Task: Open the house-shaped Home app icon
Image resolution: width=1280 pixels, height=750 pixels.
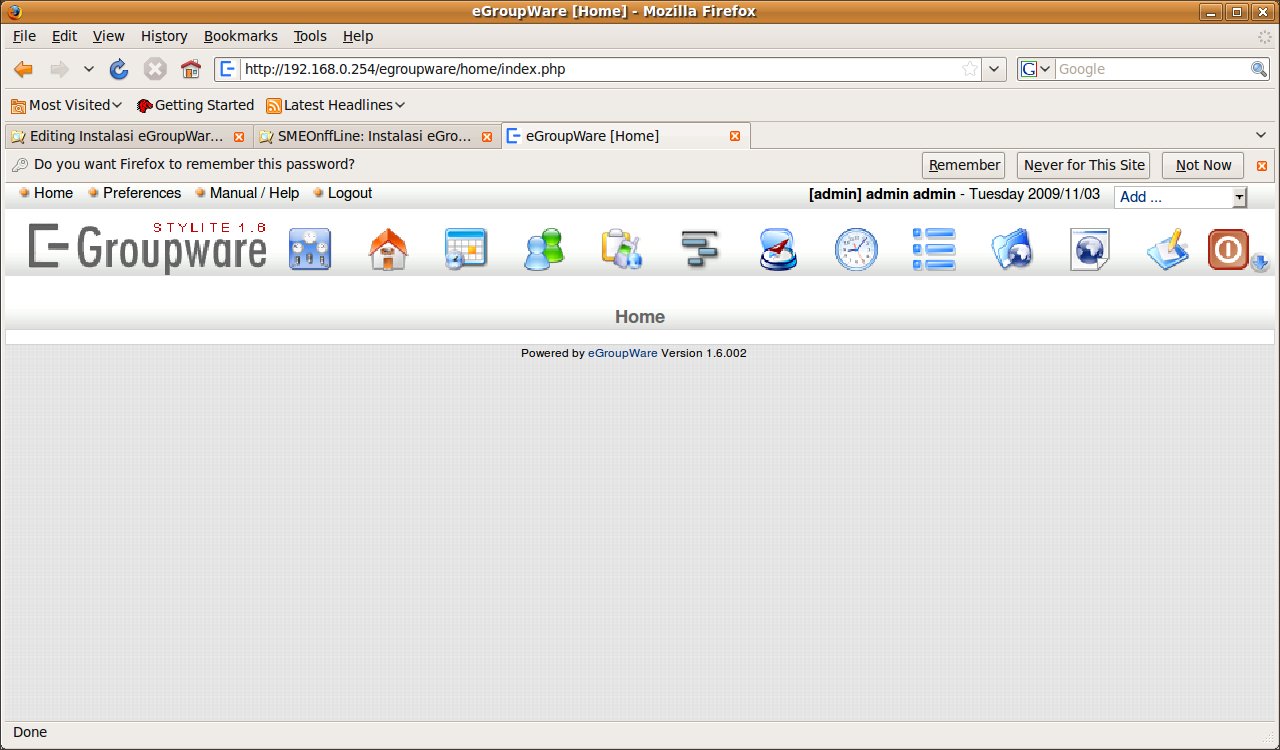Action: [388, 249]
